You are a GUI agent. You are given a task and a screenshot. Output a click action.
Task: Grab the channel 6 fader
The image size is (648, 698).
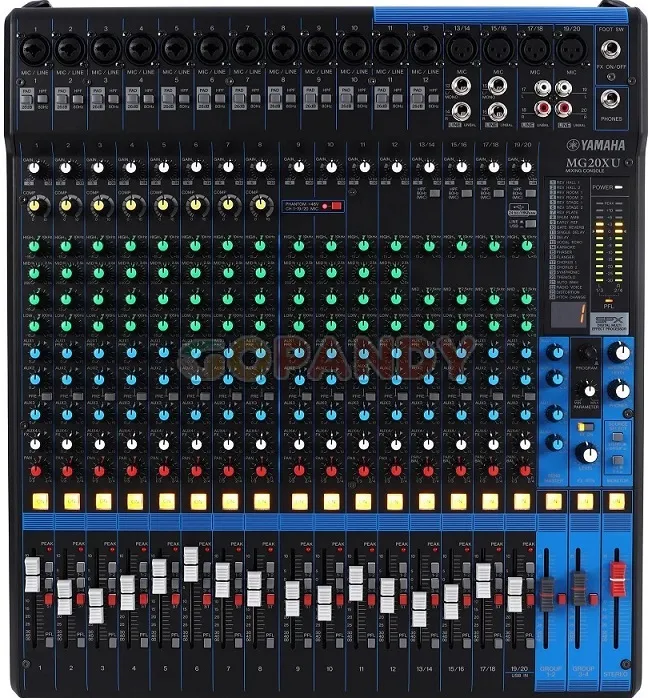[190, 564]
